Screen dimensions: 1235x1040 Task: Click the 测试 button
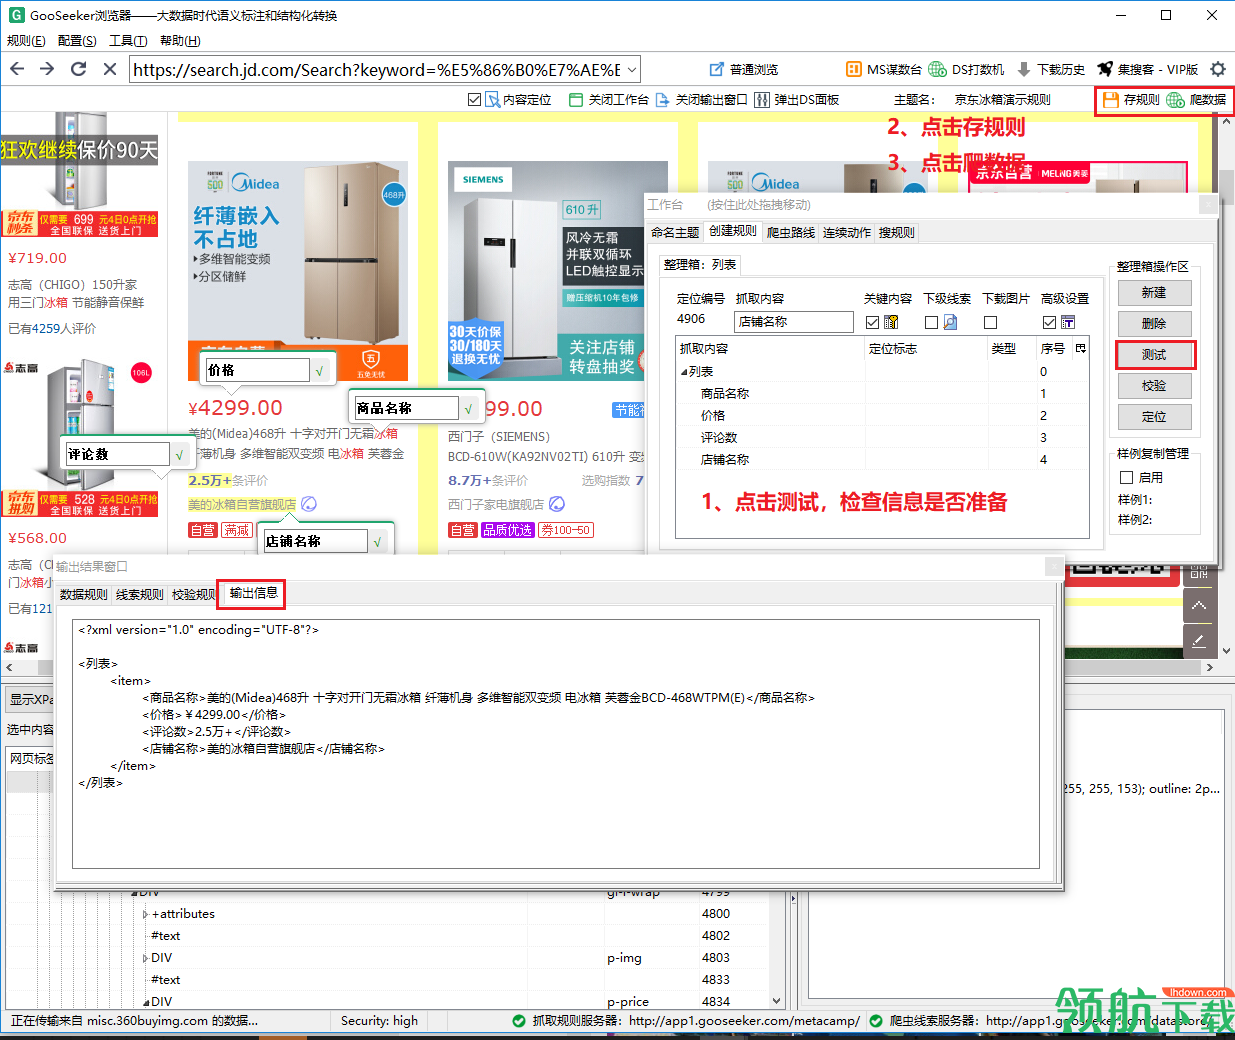click(1154, 355)
